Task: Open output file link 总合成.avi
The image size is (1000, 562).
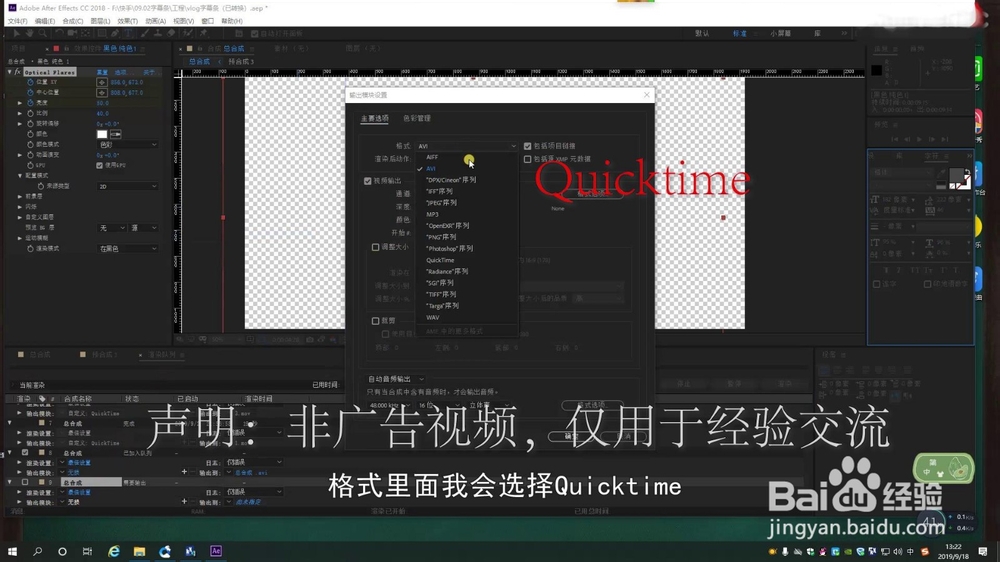Action: click(x=251, y=473)
